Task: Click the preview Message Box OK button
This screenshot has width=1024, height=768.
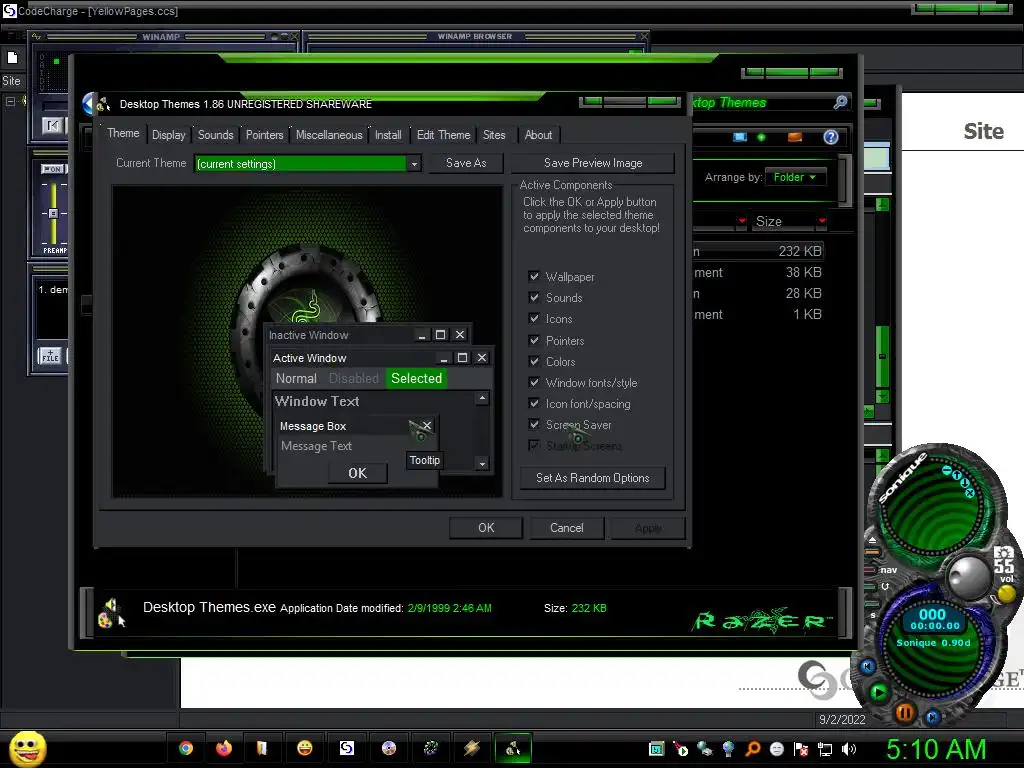Action: 357,473
